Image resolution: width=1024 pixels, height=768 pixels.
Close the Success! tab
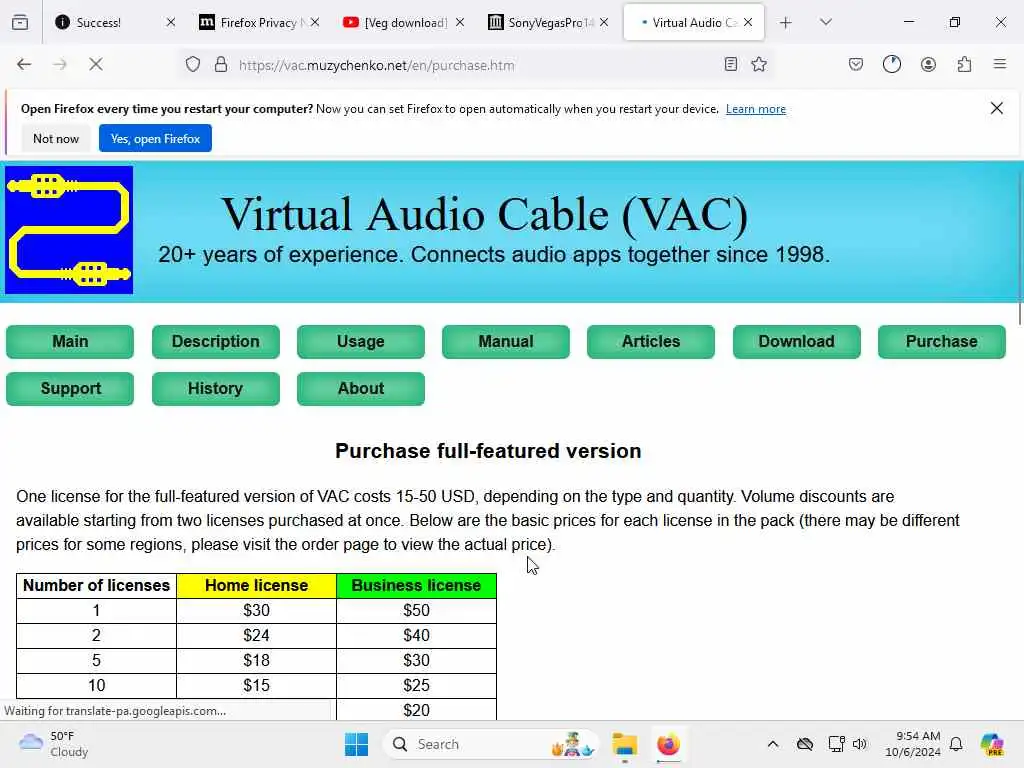tap(170, 22)
